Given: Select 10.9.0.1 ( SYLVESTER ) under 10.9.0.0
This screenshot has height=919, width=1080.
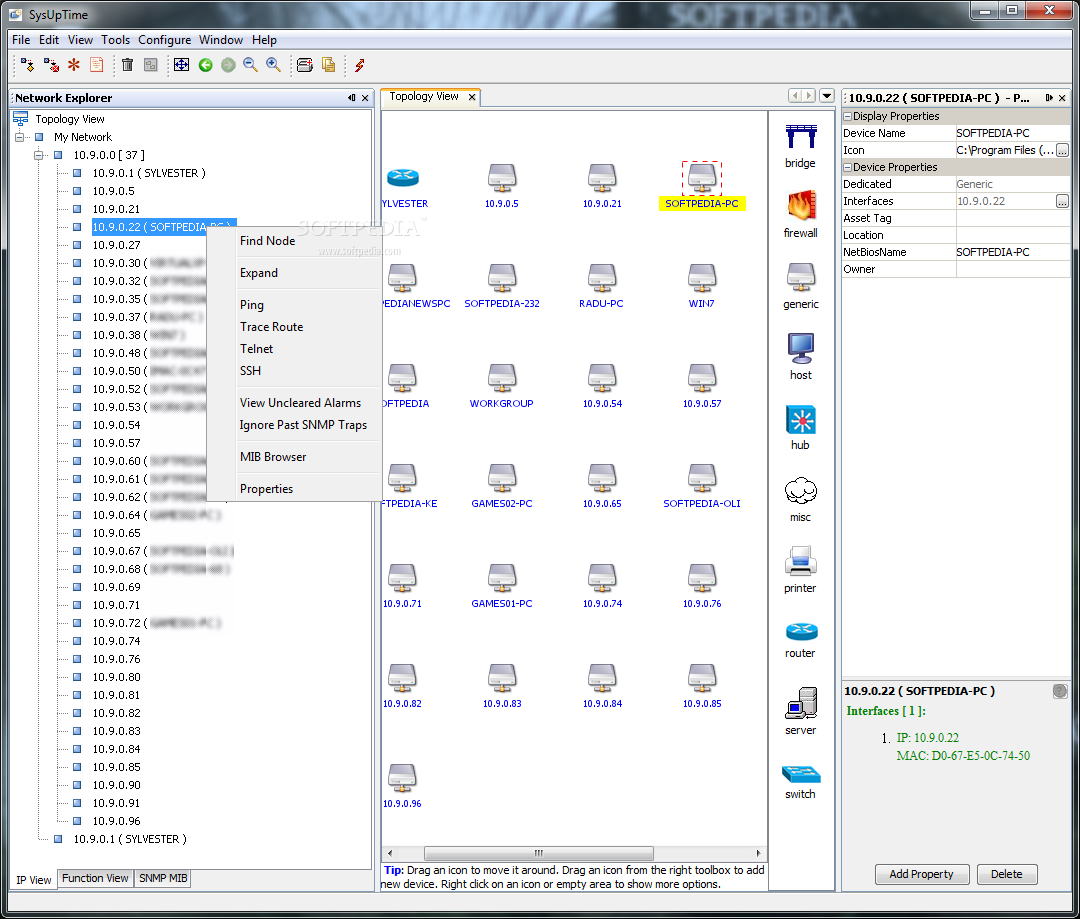Looking at the screenshot, I should [149, 173].
